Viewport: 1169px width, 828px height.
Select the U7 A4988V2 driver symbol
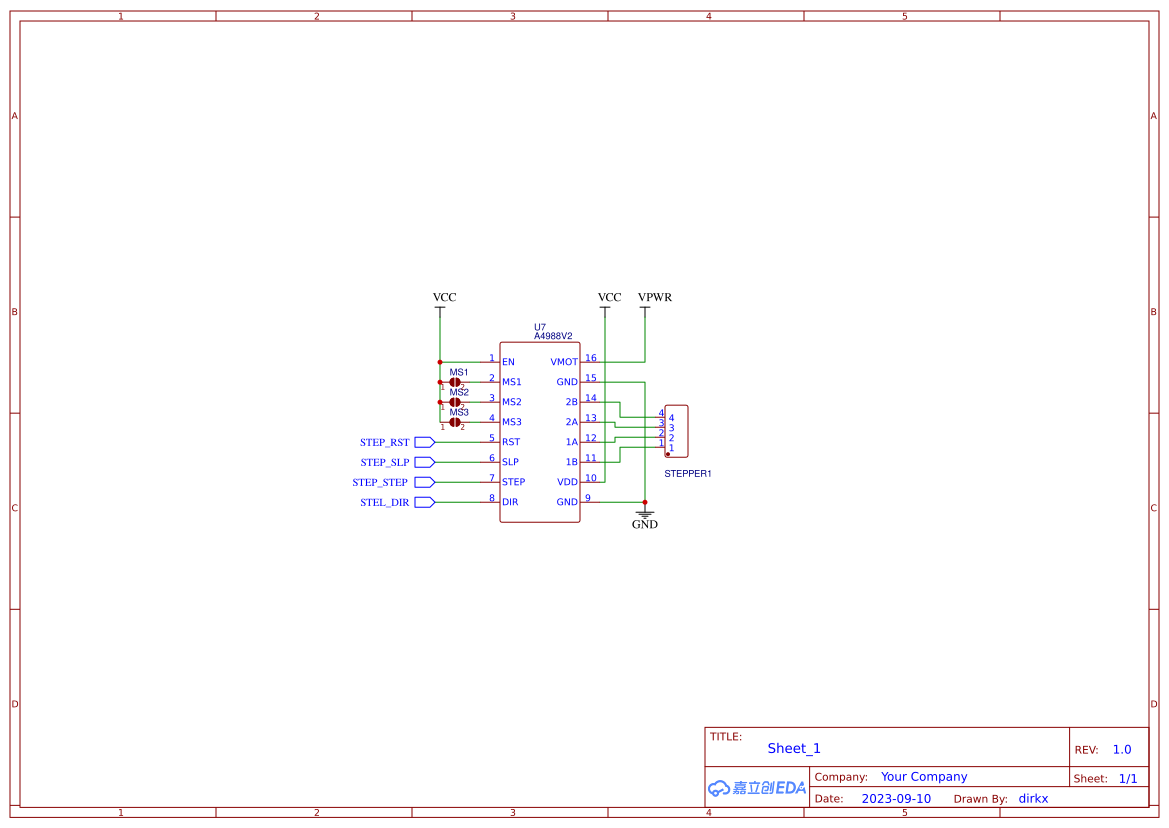(x=540, y=430)
